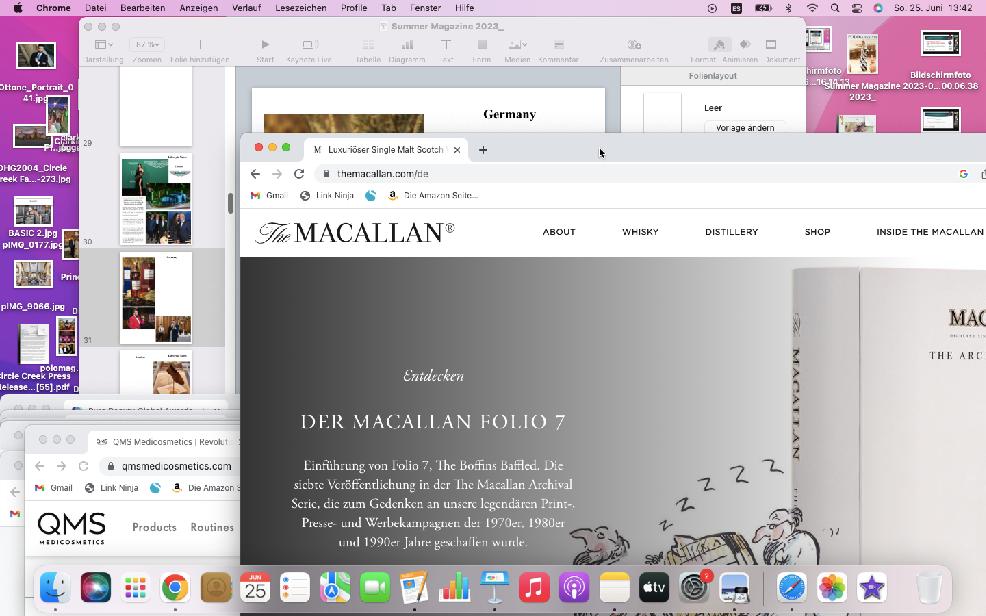
Task: Click the Germany heading on the Keynote slide
Action: pos(509,114)
